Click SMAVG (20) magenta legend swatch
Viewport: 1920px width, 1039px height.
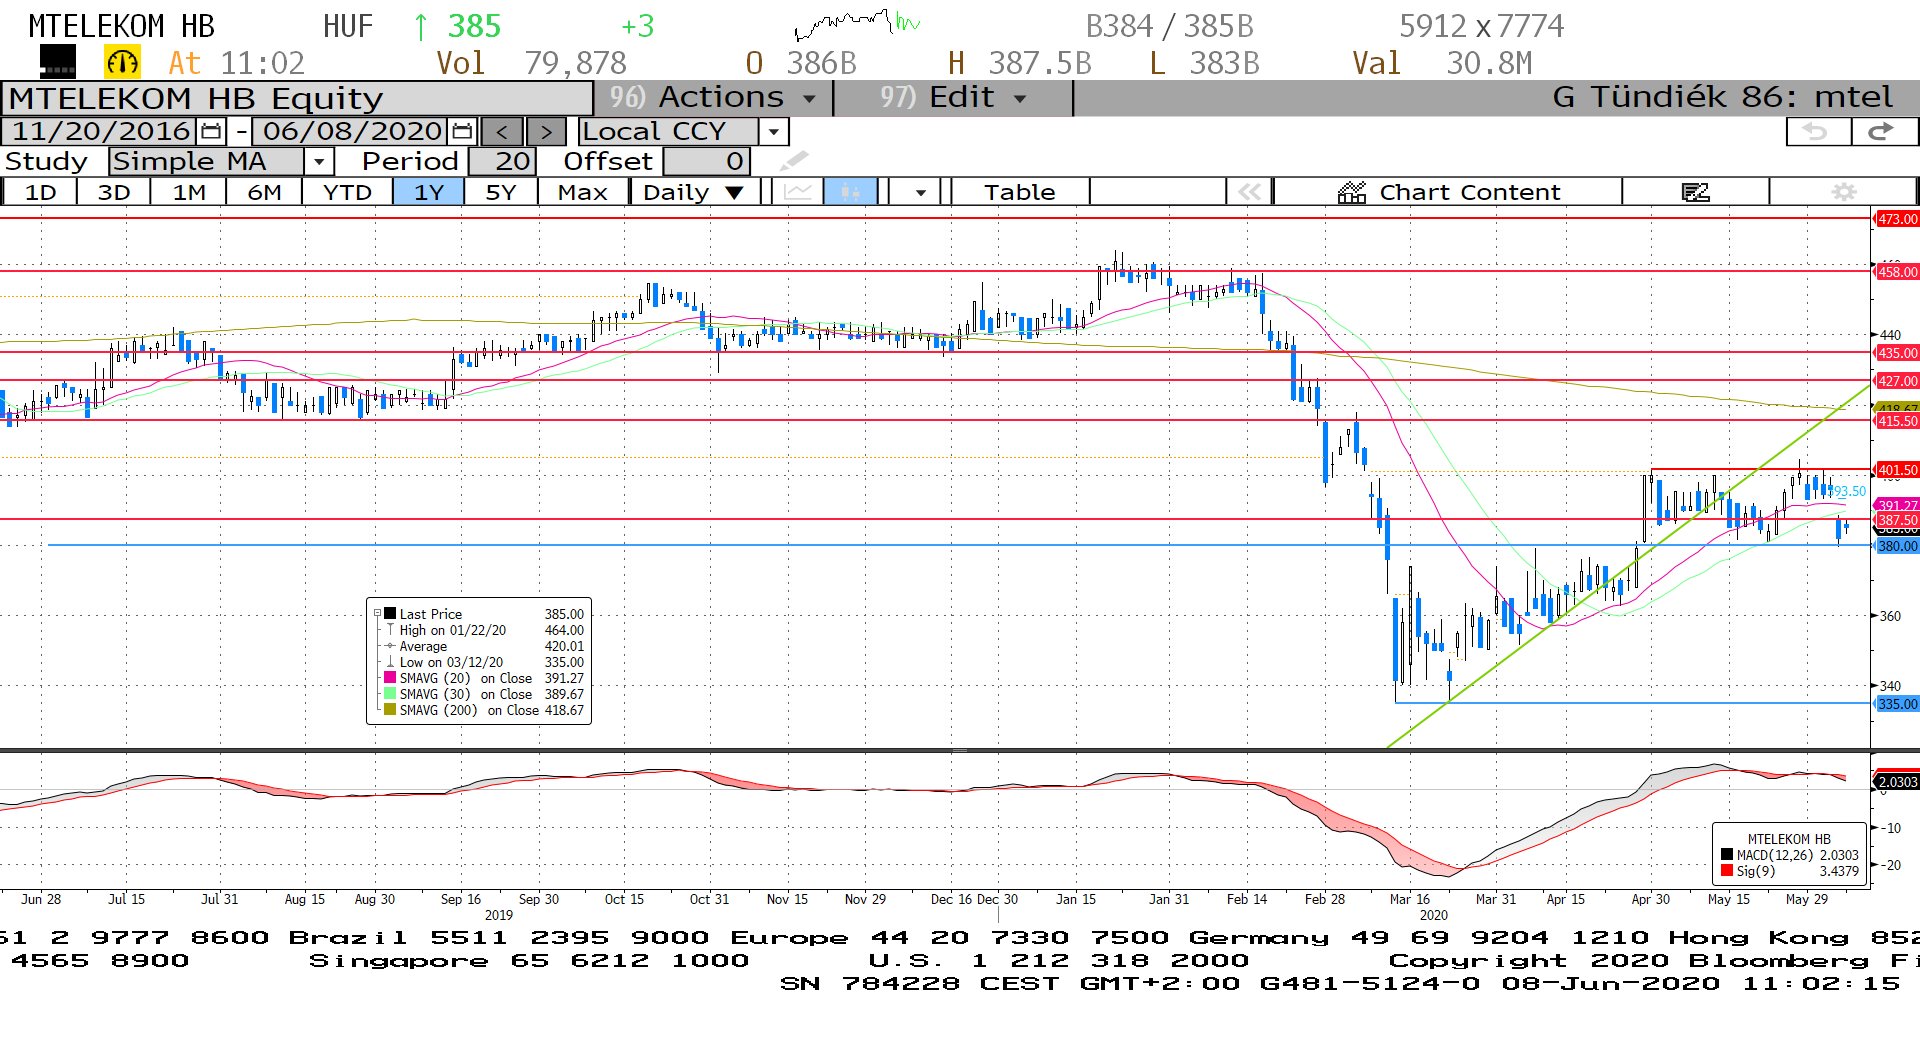click(x=390, y=678)
